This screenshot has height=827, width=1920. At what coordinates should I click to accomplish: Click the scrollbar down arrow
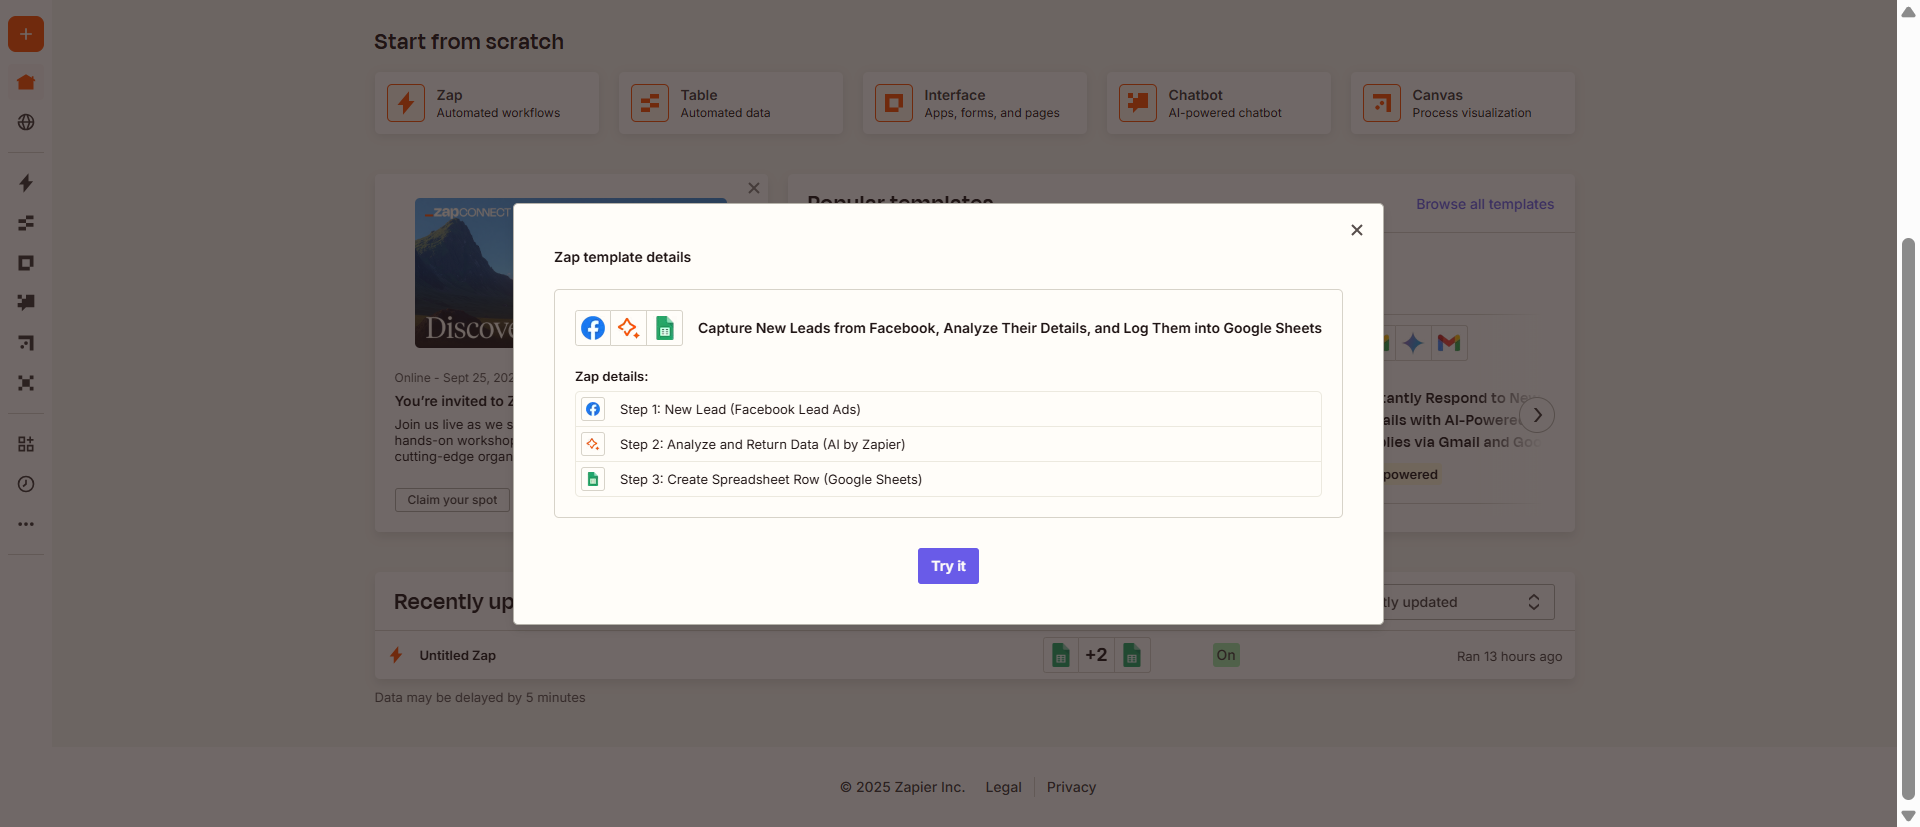[1908, 816]
